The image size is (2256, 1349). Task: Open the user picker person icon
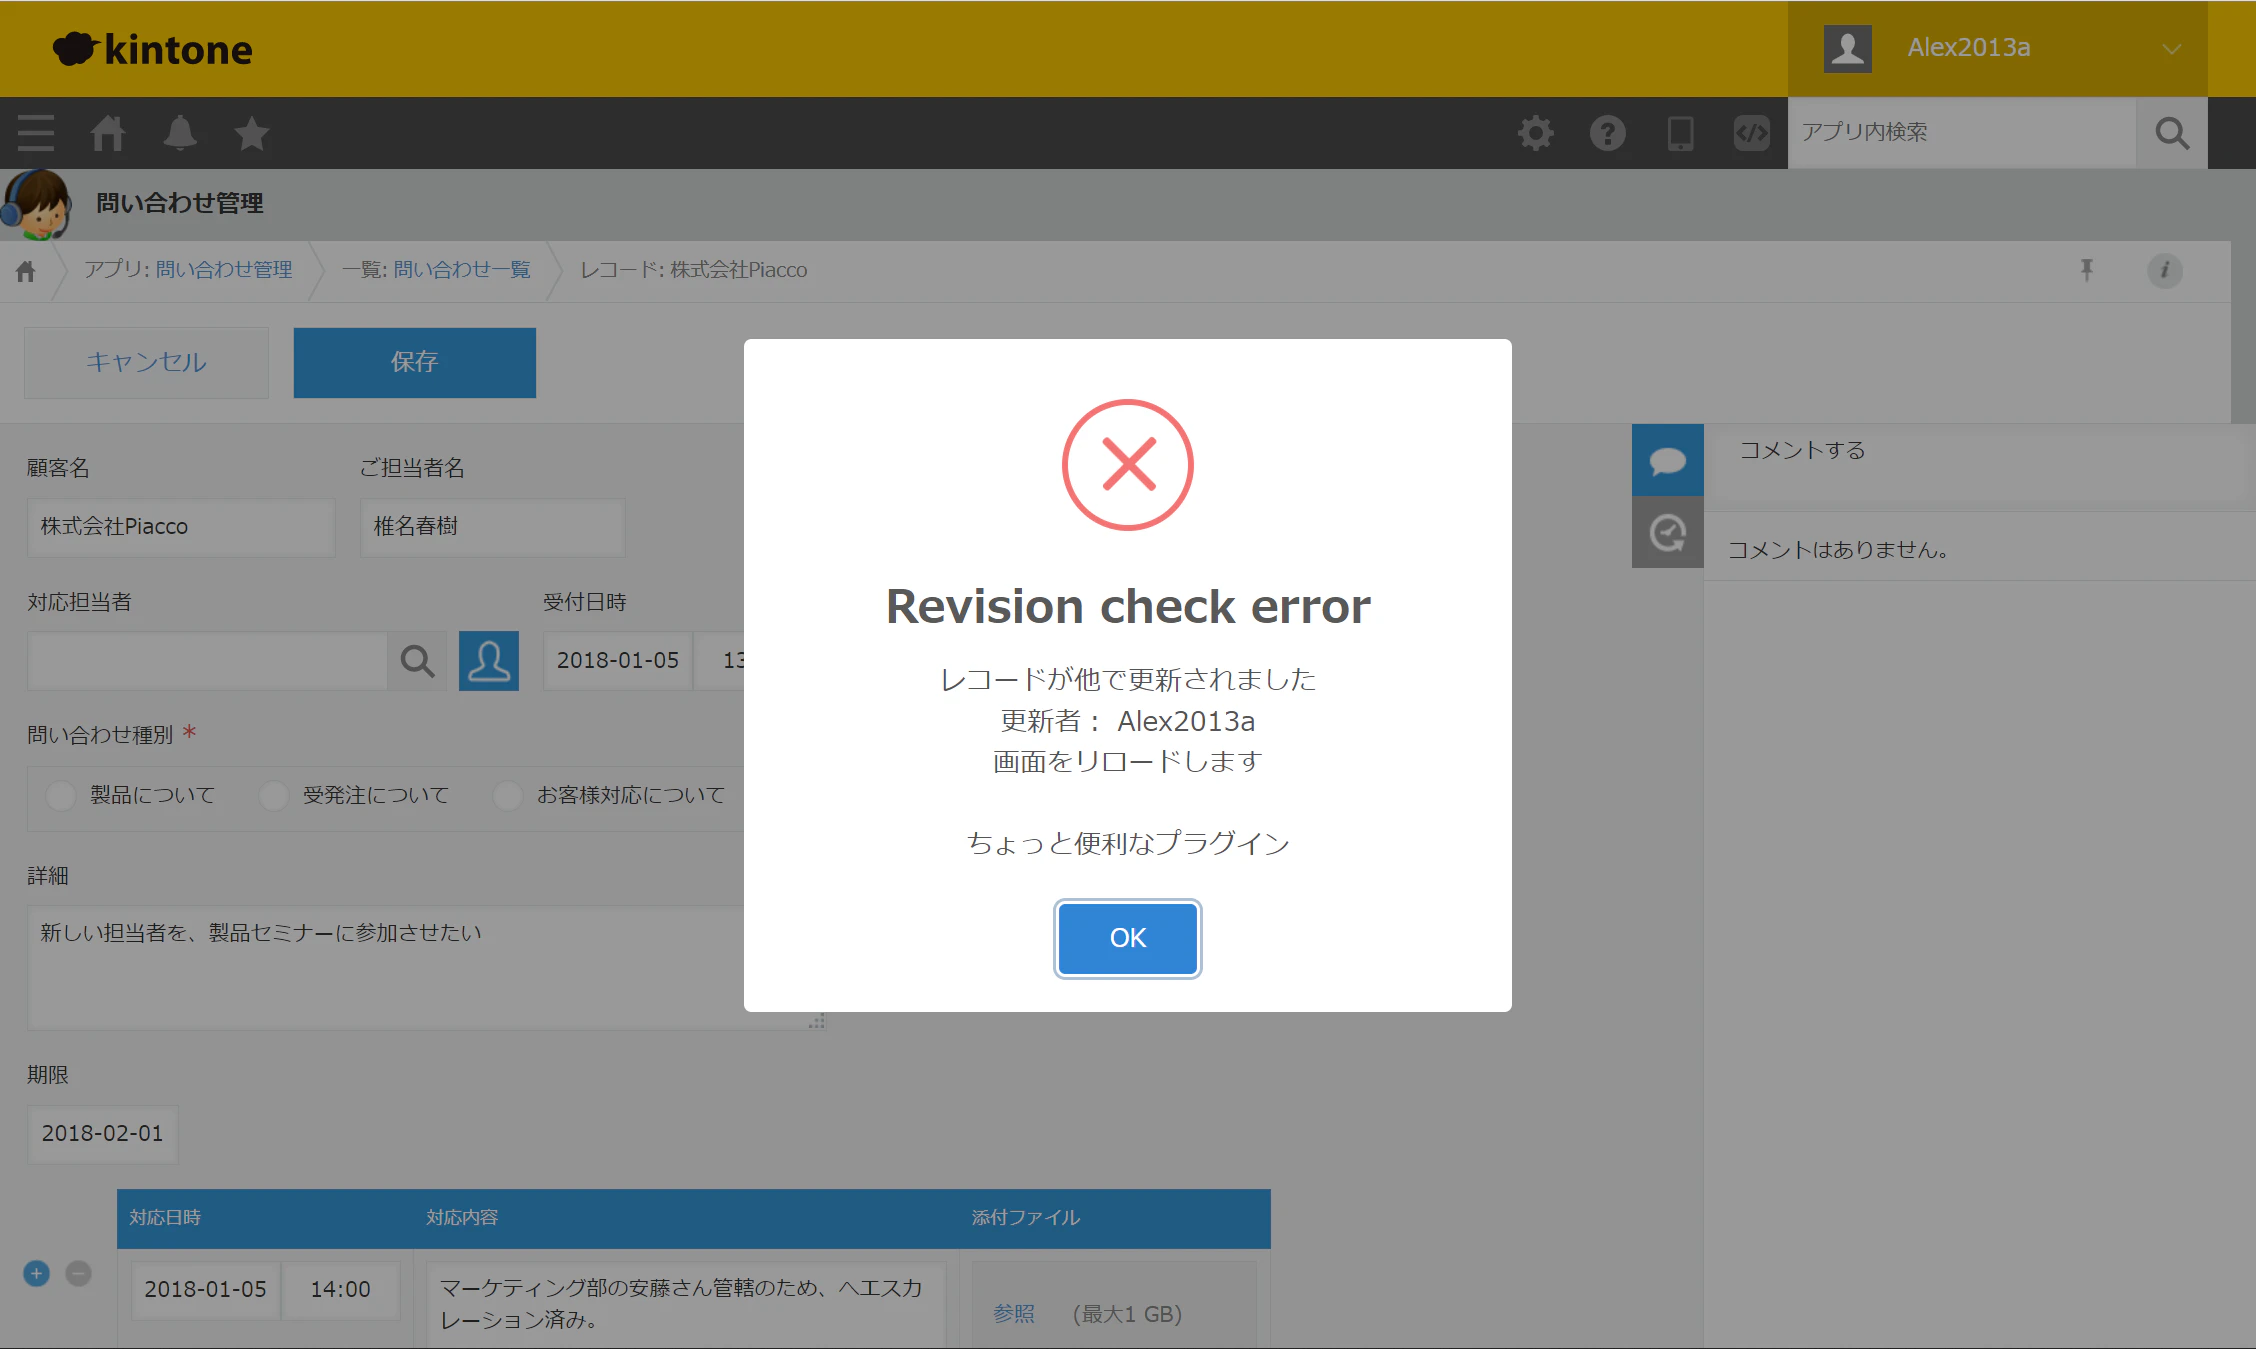pos(489,660)
